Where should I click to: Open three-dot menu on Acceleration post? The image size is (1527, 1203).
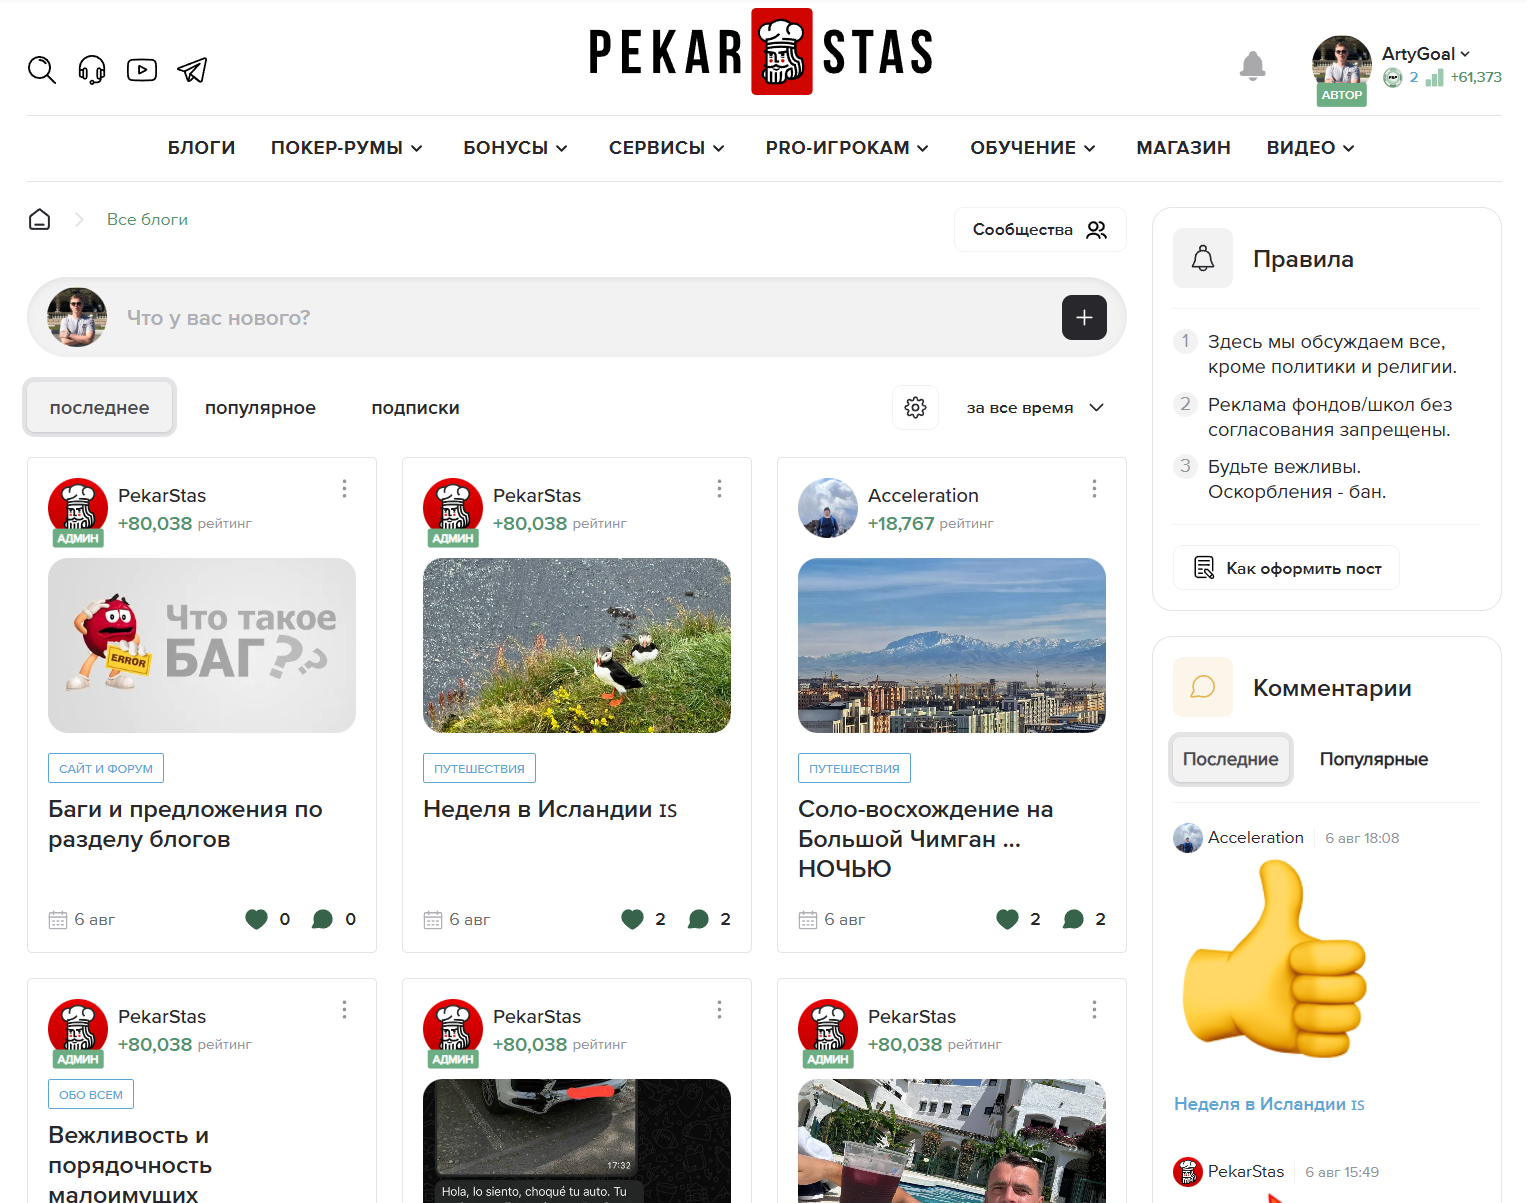tap(1094, 488)
